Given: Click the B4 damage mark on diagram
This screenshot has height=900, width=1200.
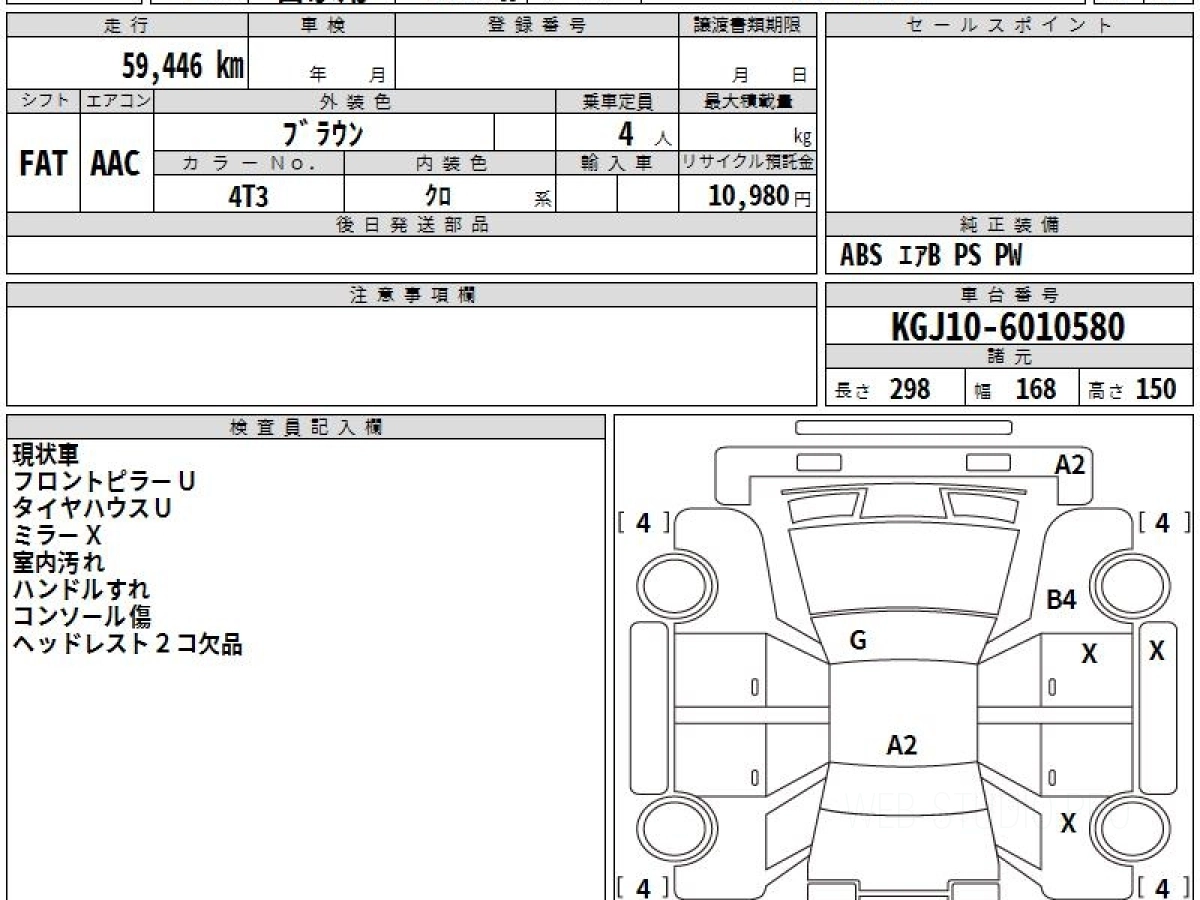Looking at the screenshot, I should coord(1061,600).
